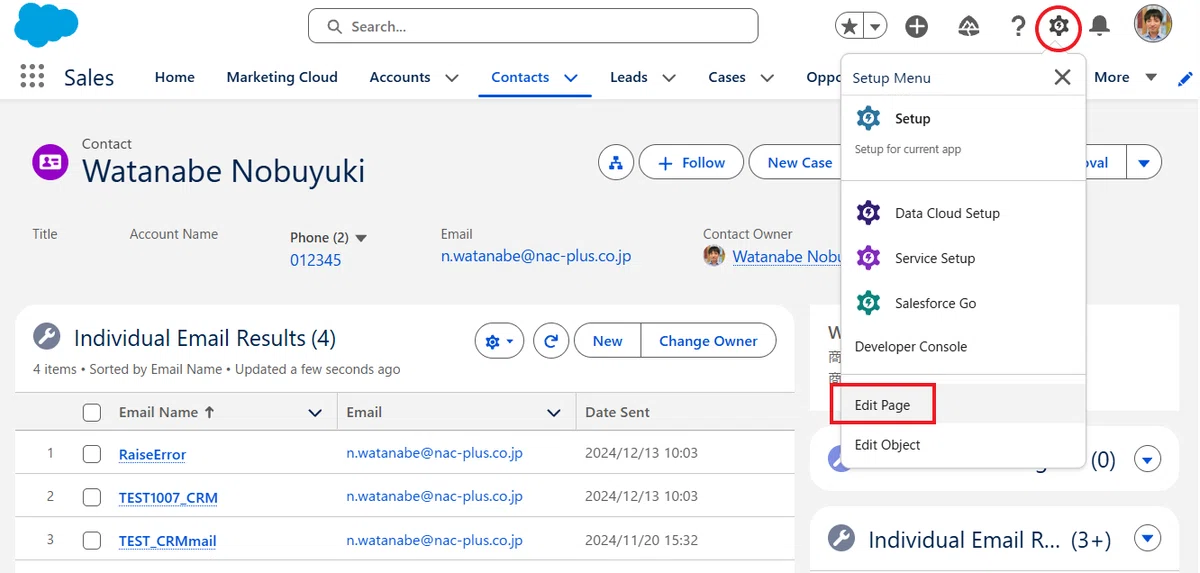Click the email in the RaiseError row
Viewport: 1200px width, 573px height.
[x=435, y=453]
